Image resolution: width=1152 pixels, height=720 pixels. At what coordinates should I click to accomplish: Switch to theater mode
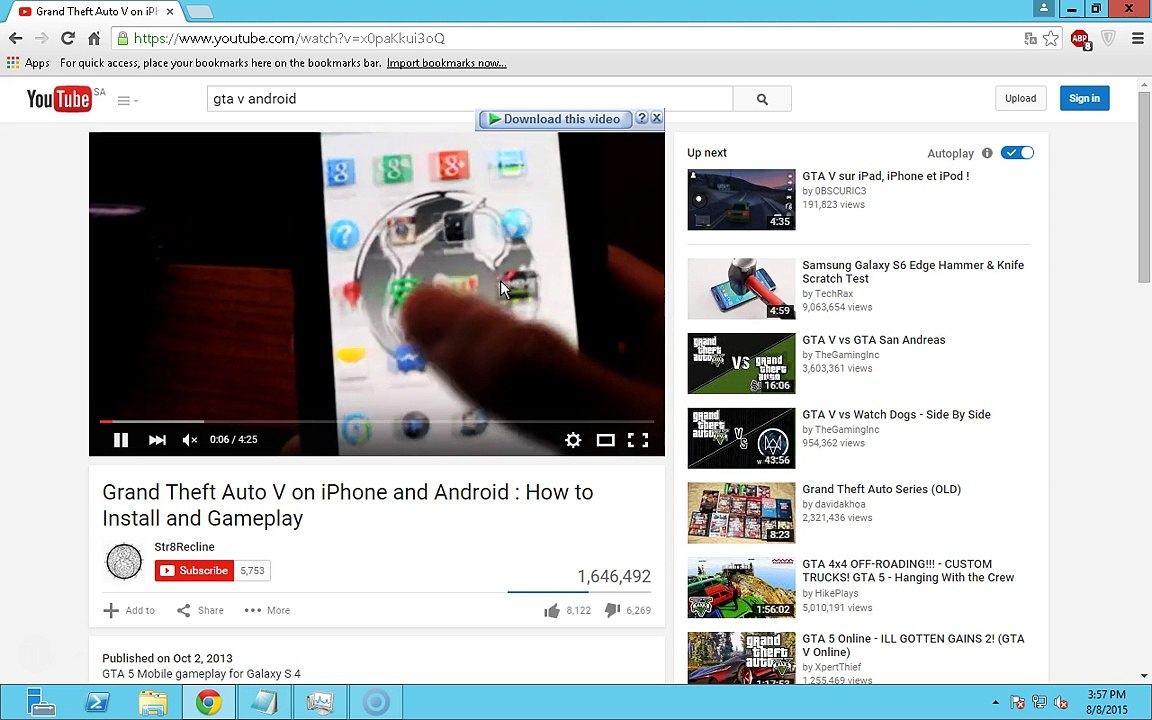tap(605, 439)
